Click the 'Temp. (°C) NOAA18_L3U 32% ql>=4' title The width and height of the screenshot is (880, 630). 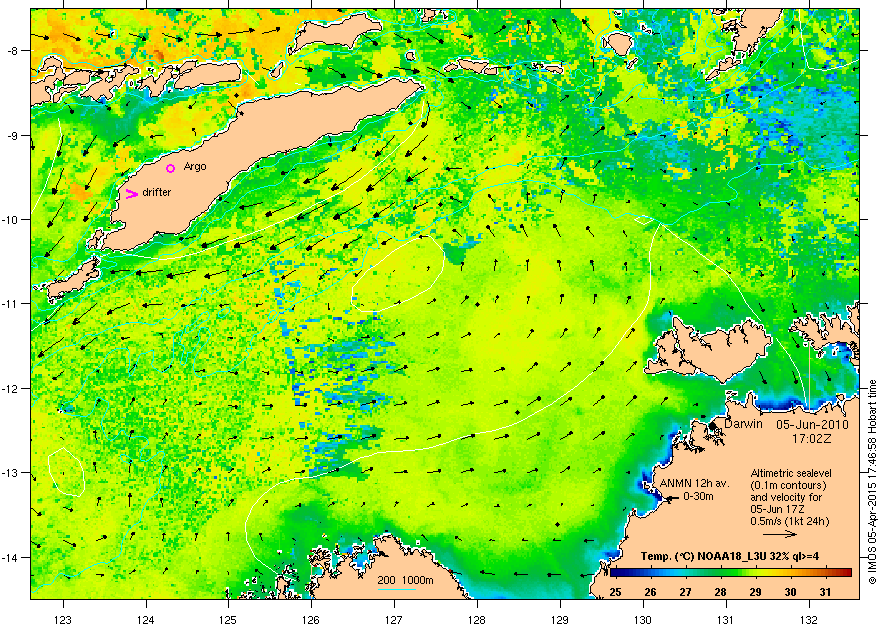(730, 557)
